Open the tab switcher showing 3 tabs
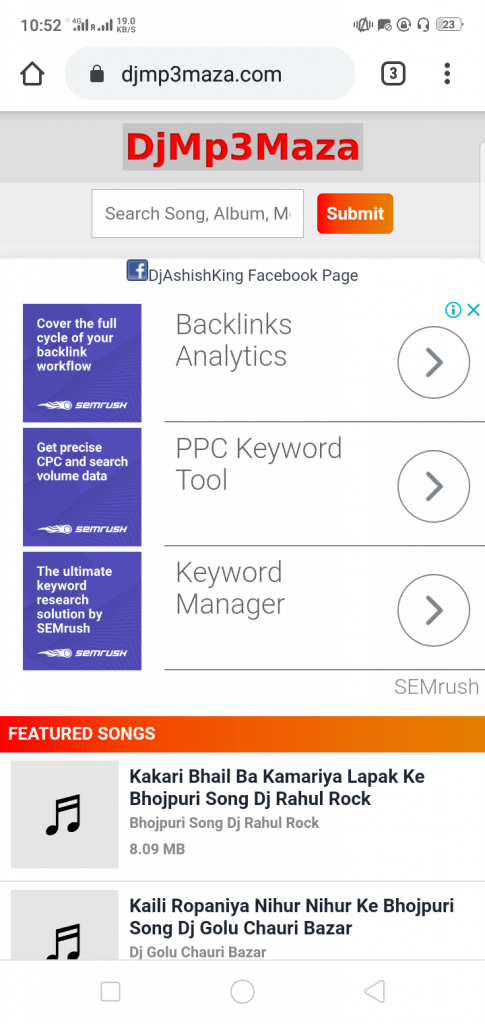Viewport: 485px width, 1024px height. (393, 74)
